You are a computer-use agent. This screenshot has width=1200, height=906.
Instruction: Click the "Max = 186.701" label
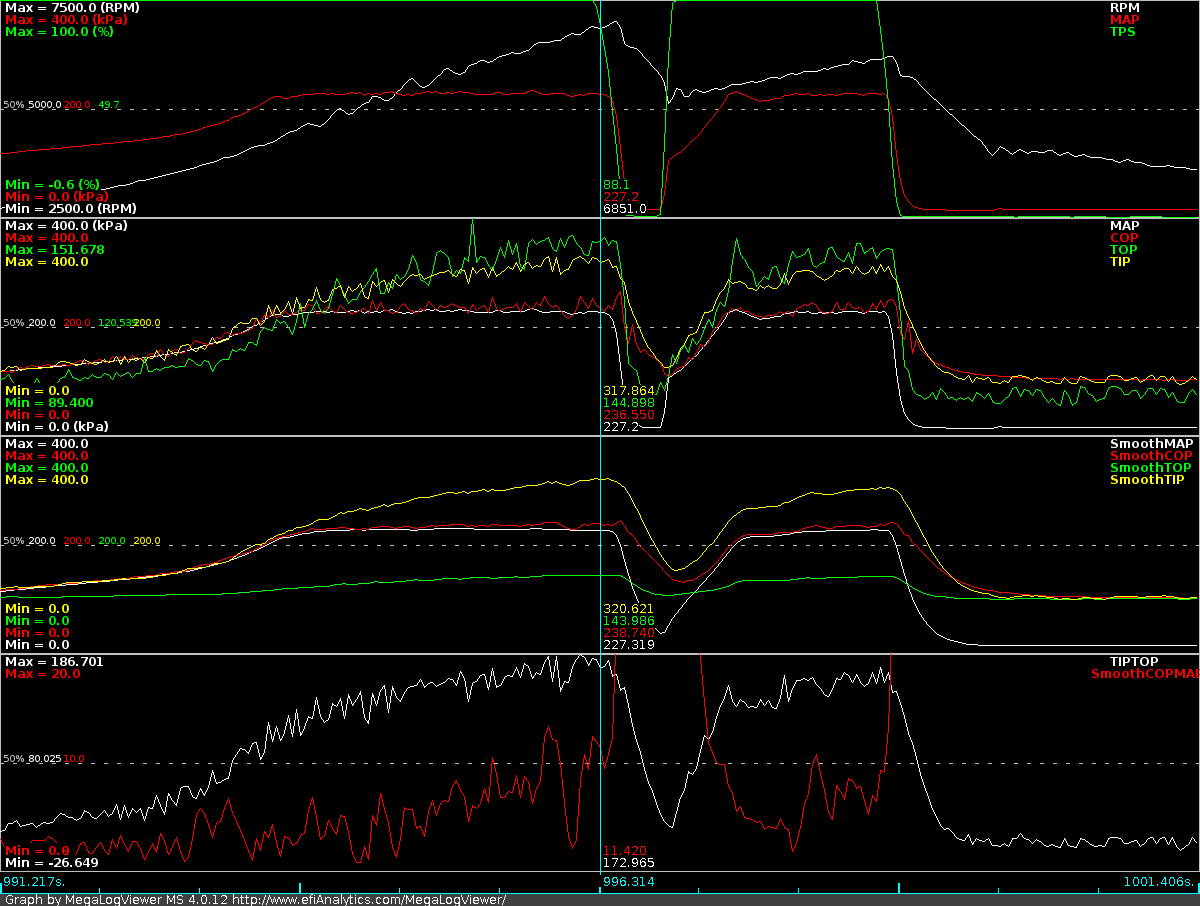pyautogui.click(x=54, y=661)
